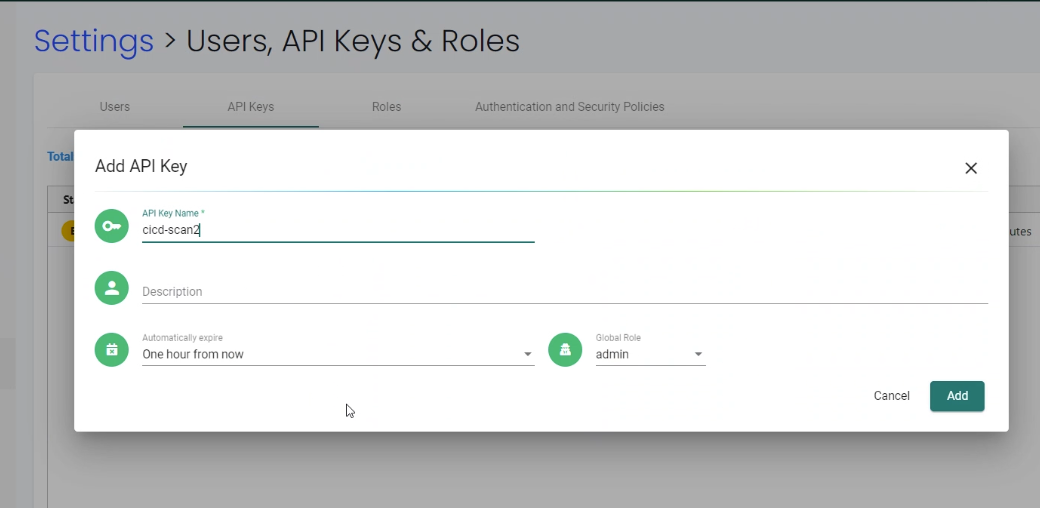Follow the Settings breadcrumb link
This screenshot has height=508, width=1040.
[x=94, y=41]
